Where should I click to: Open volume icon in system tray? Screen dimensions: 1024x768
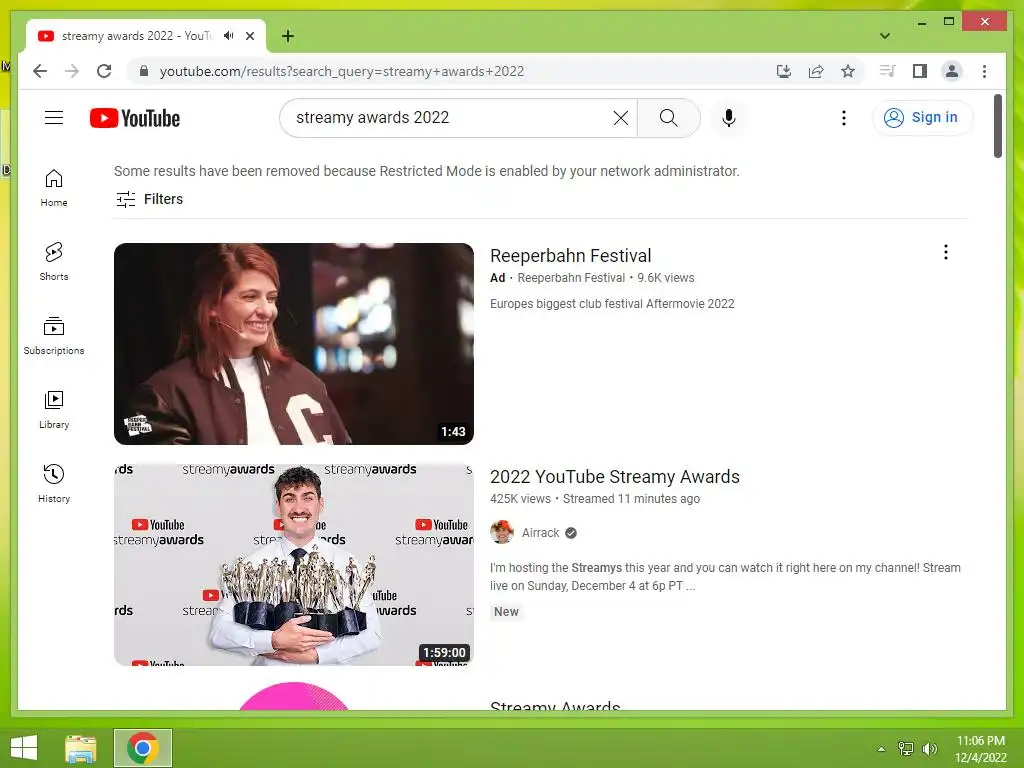pyautogui.click(x=929, y=749)
